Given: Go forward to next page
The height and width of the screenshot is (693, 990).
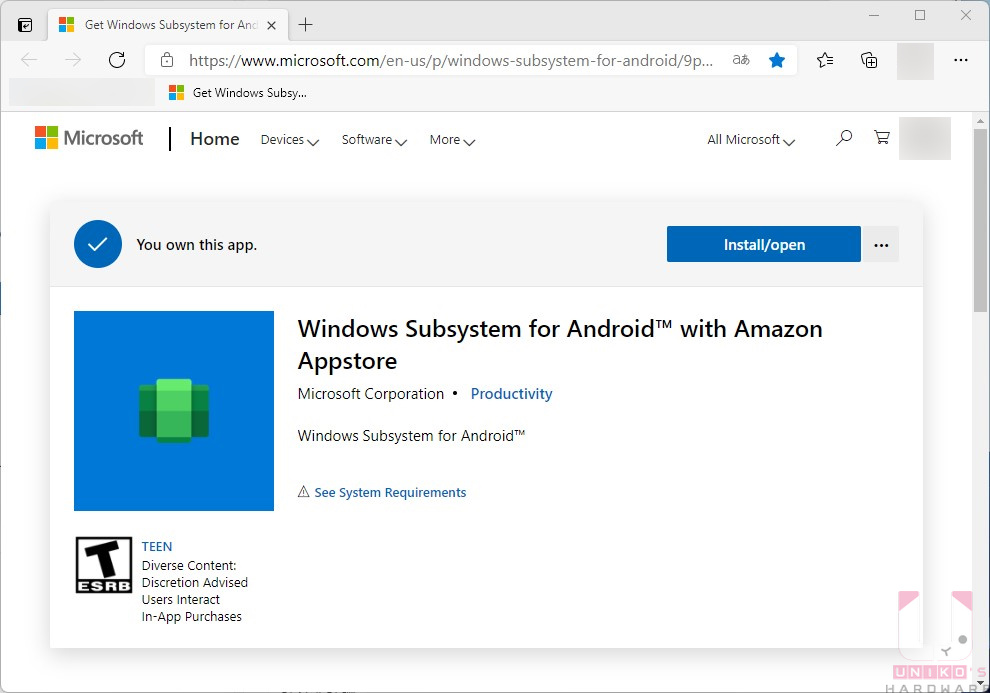Looking at the screenshot, I should (x=73, y=60).
